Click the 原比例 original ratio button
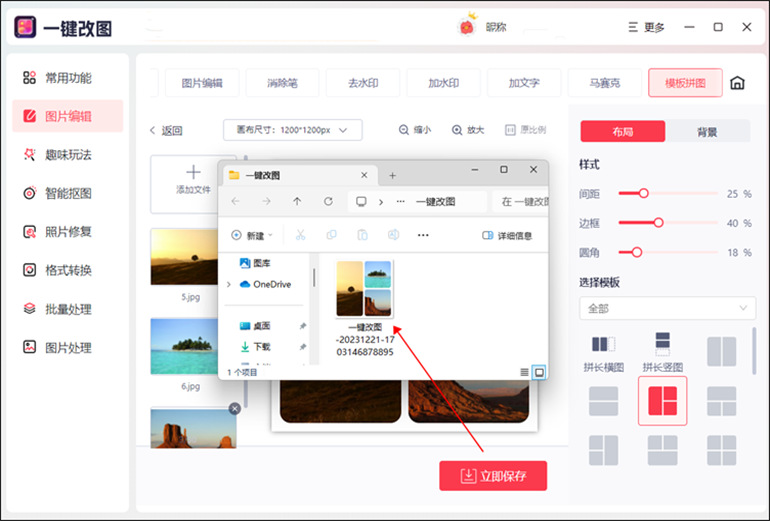Viewport: 770px width, 521px height. click(525, 130)
